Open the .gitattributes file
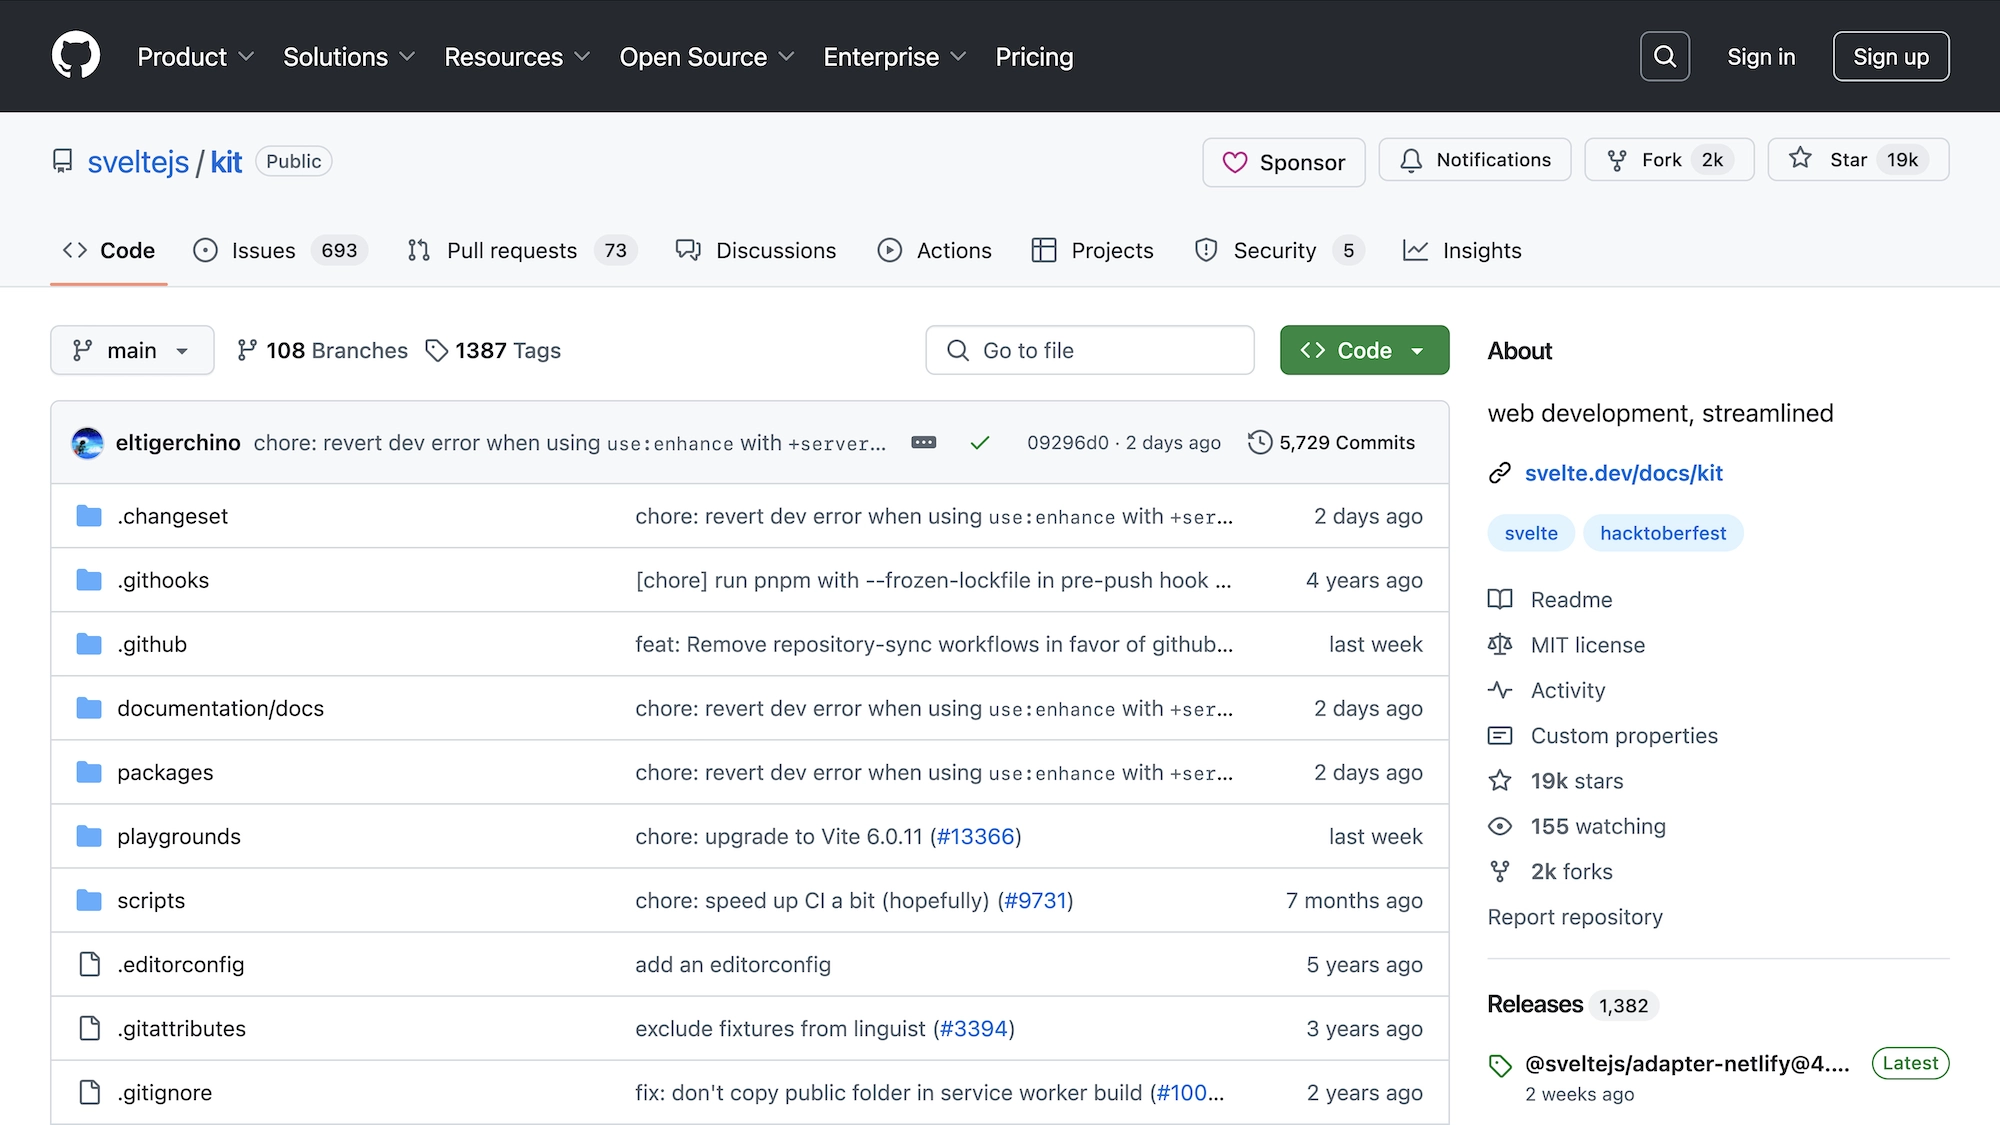Image resolution: width=2000 pixels, height=1125 pixels. 181,1028
